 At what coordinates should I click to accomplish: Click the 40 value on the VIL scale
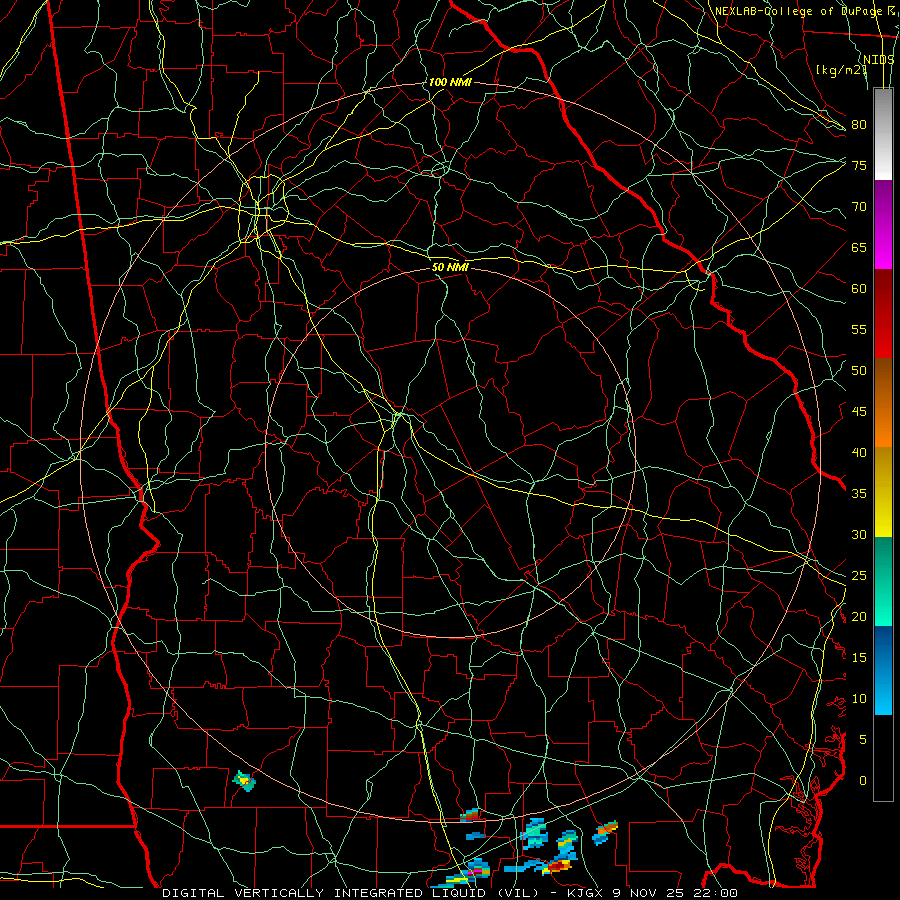(859, 452)
